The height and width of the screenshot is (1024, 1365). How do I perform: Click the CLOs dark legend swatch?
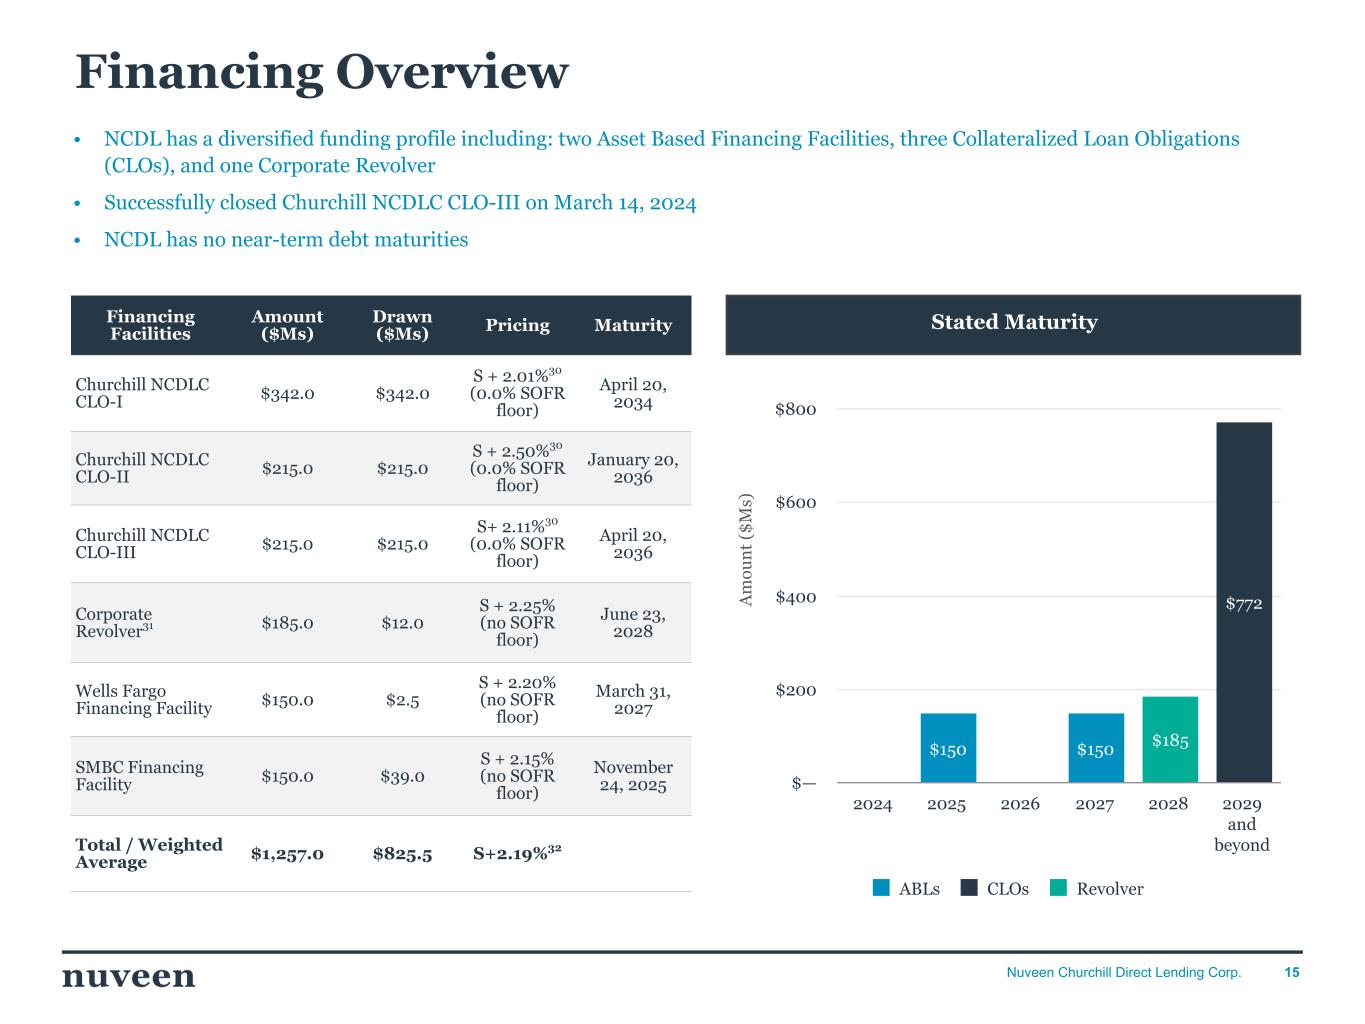[x=969, y=888]
